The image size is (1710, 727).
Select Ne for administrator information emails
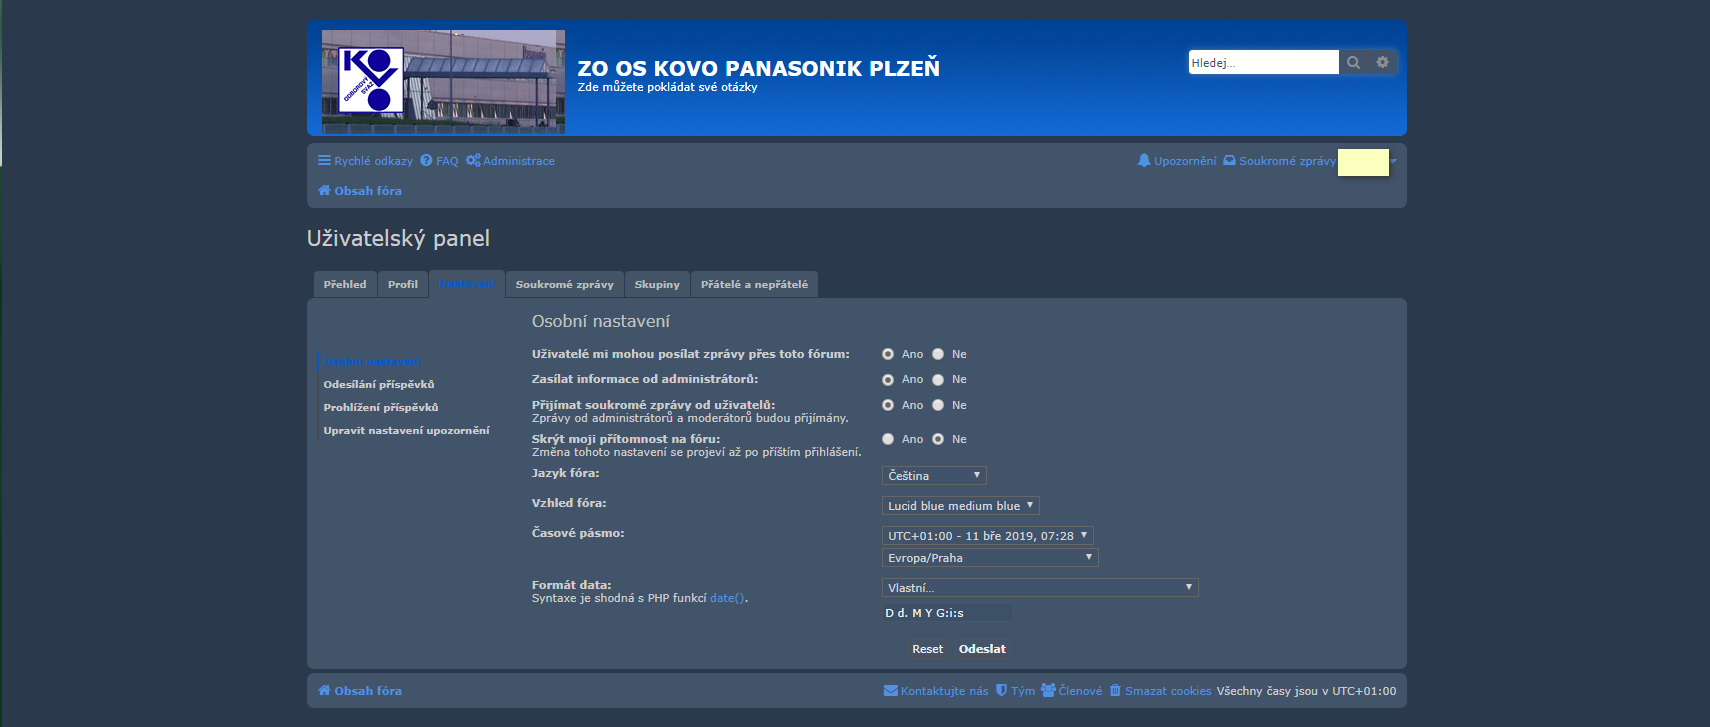pyautogui.click(x=938, y=380)
